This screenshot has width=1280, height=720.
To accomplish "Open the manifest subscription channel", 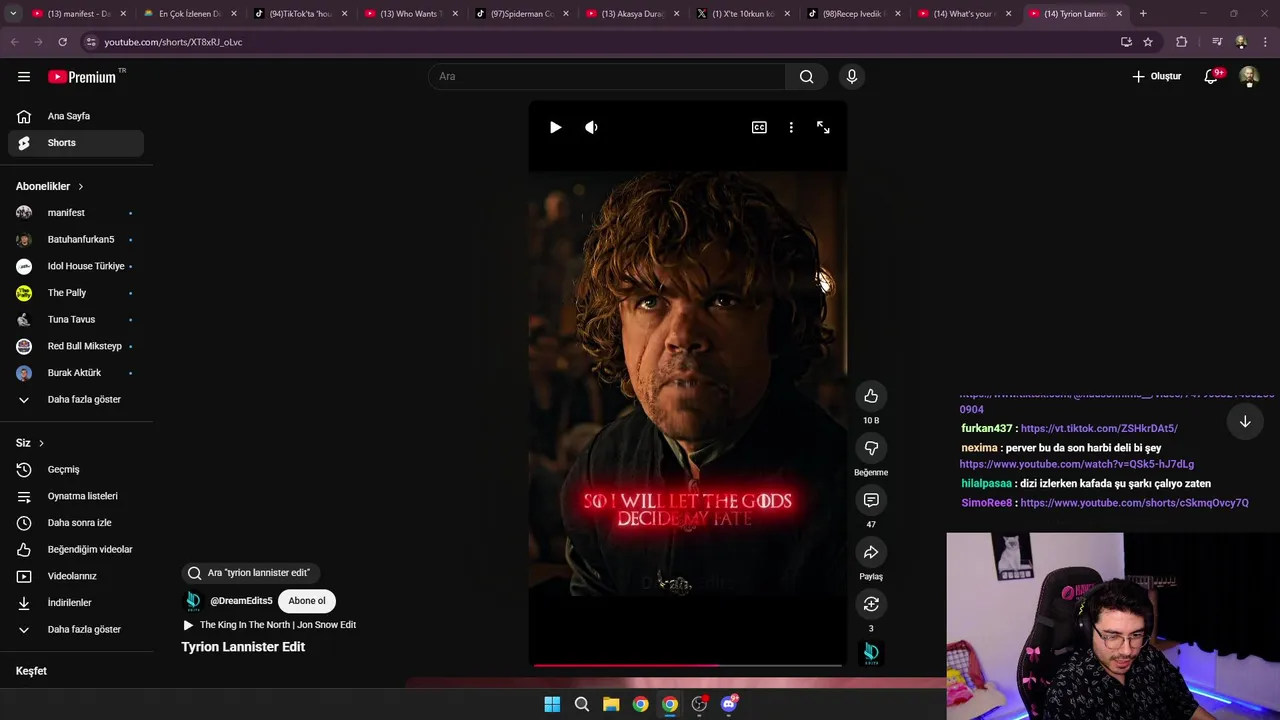I will [x=76, y=213].
